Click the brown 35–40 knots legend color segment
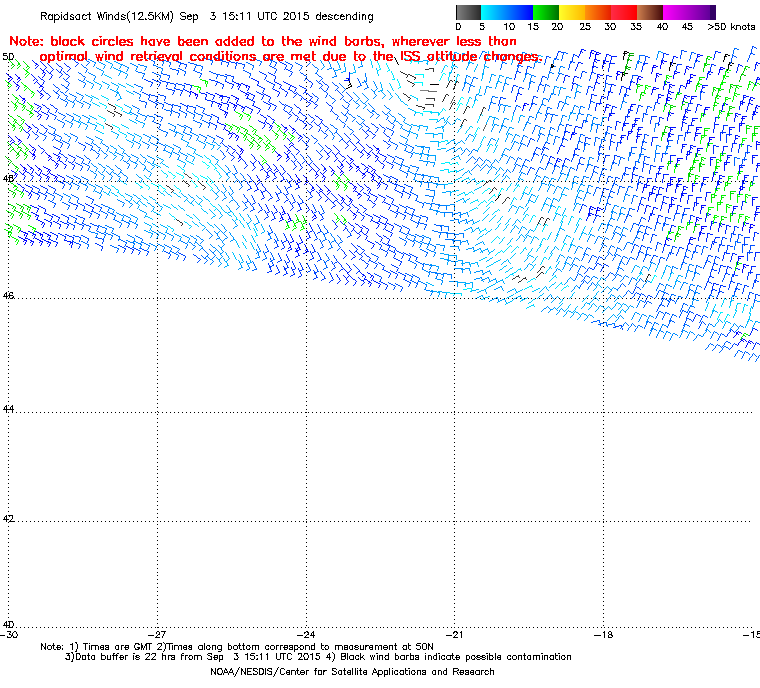 649,12
